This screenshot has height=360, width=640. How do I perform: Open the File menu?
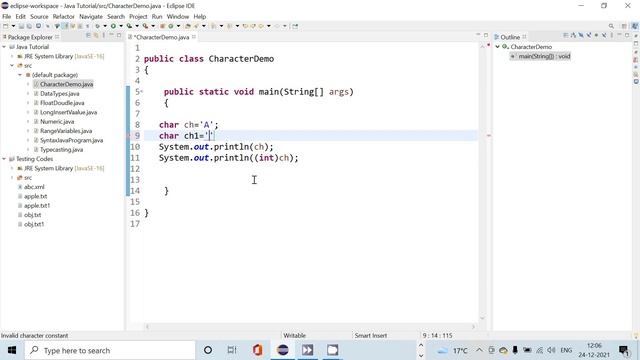(7, 16)
